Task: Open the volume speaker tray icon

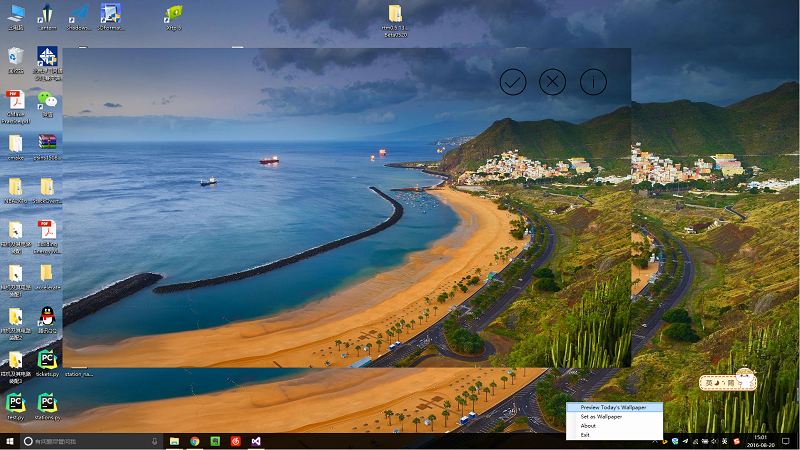Action: click(x=714, y=441)
